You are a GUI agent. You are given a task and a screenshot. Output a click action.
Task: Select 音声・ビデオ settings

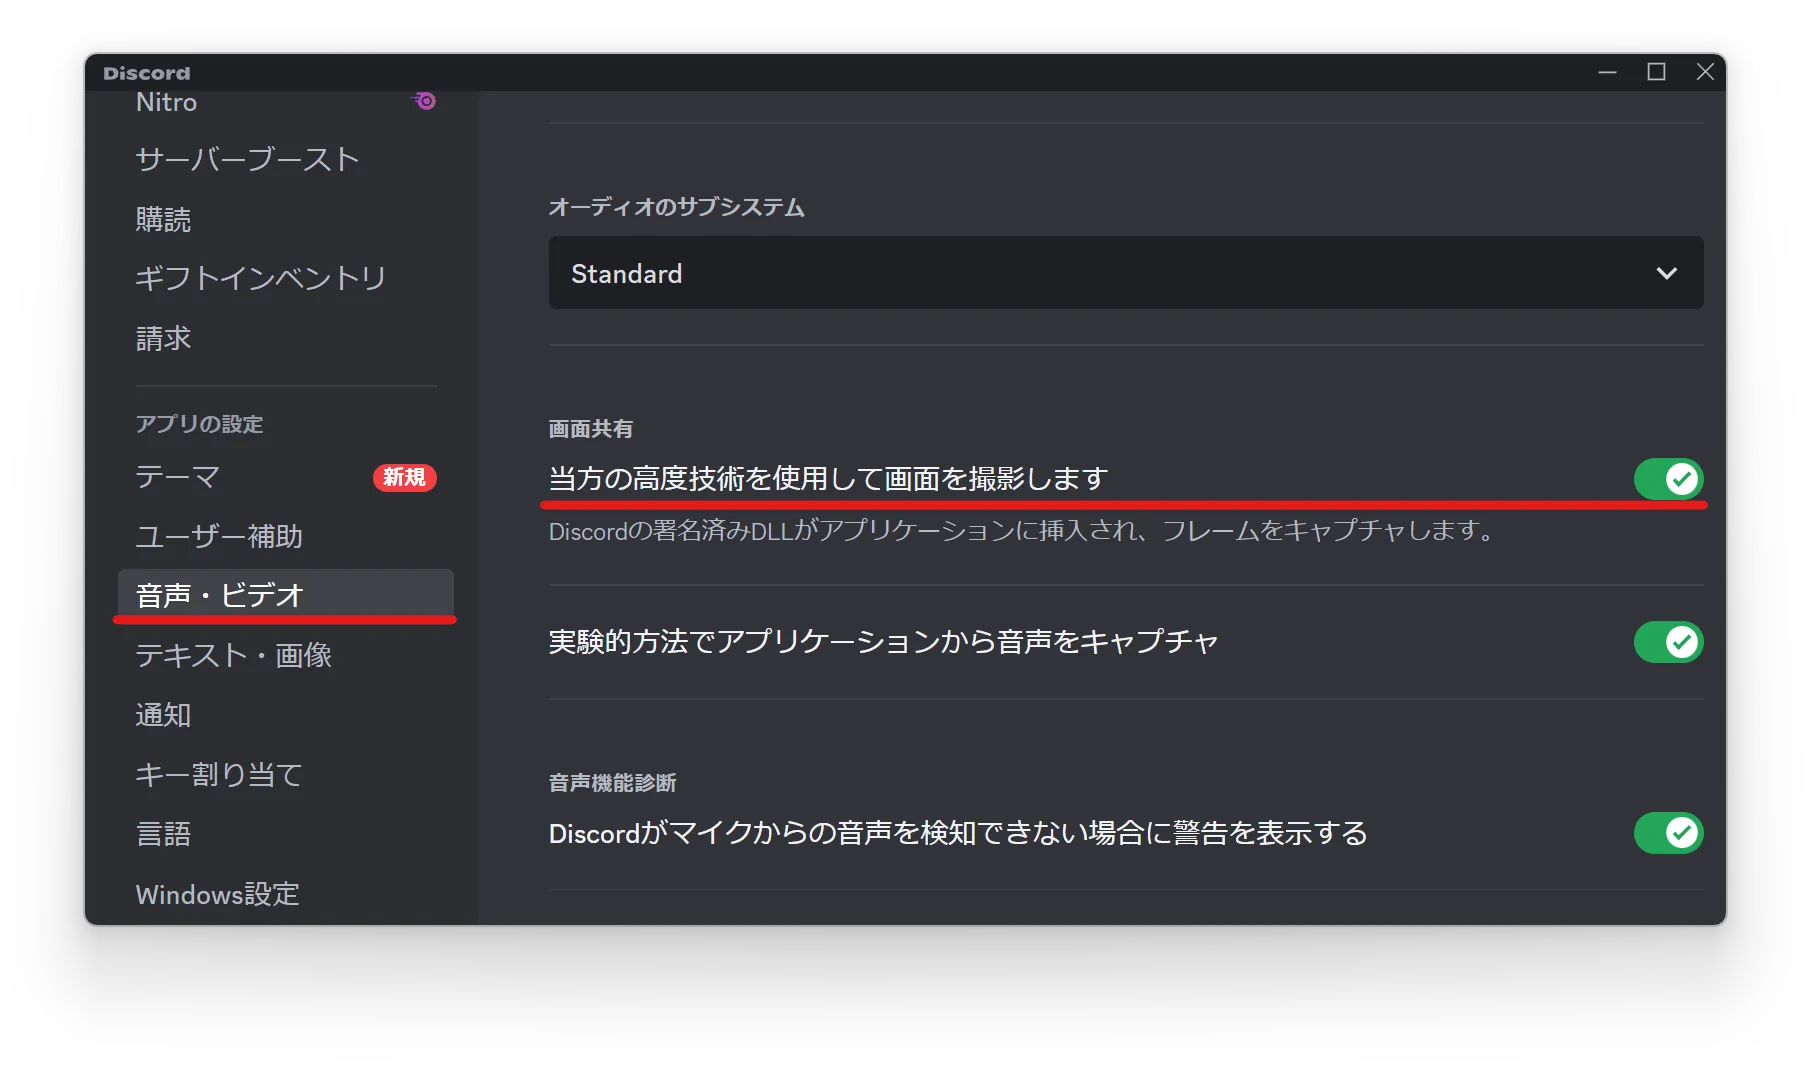285,595
